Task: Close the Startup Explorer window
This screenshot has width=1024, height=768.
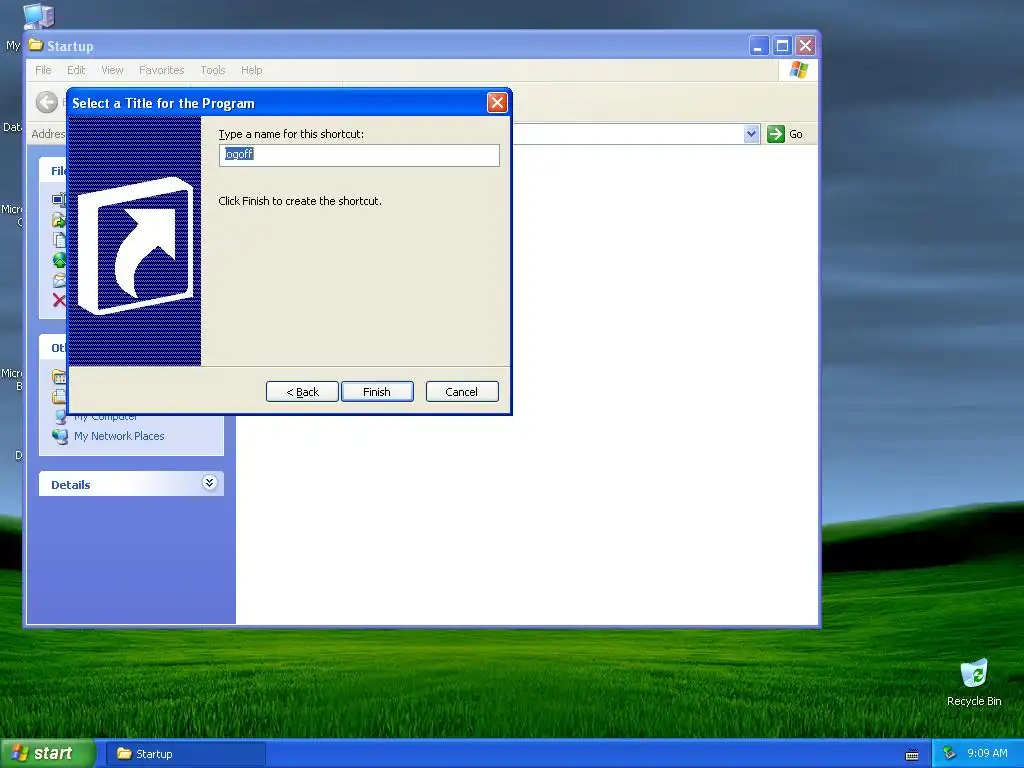Action: [805, 46]
